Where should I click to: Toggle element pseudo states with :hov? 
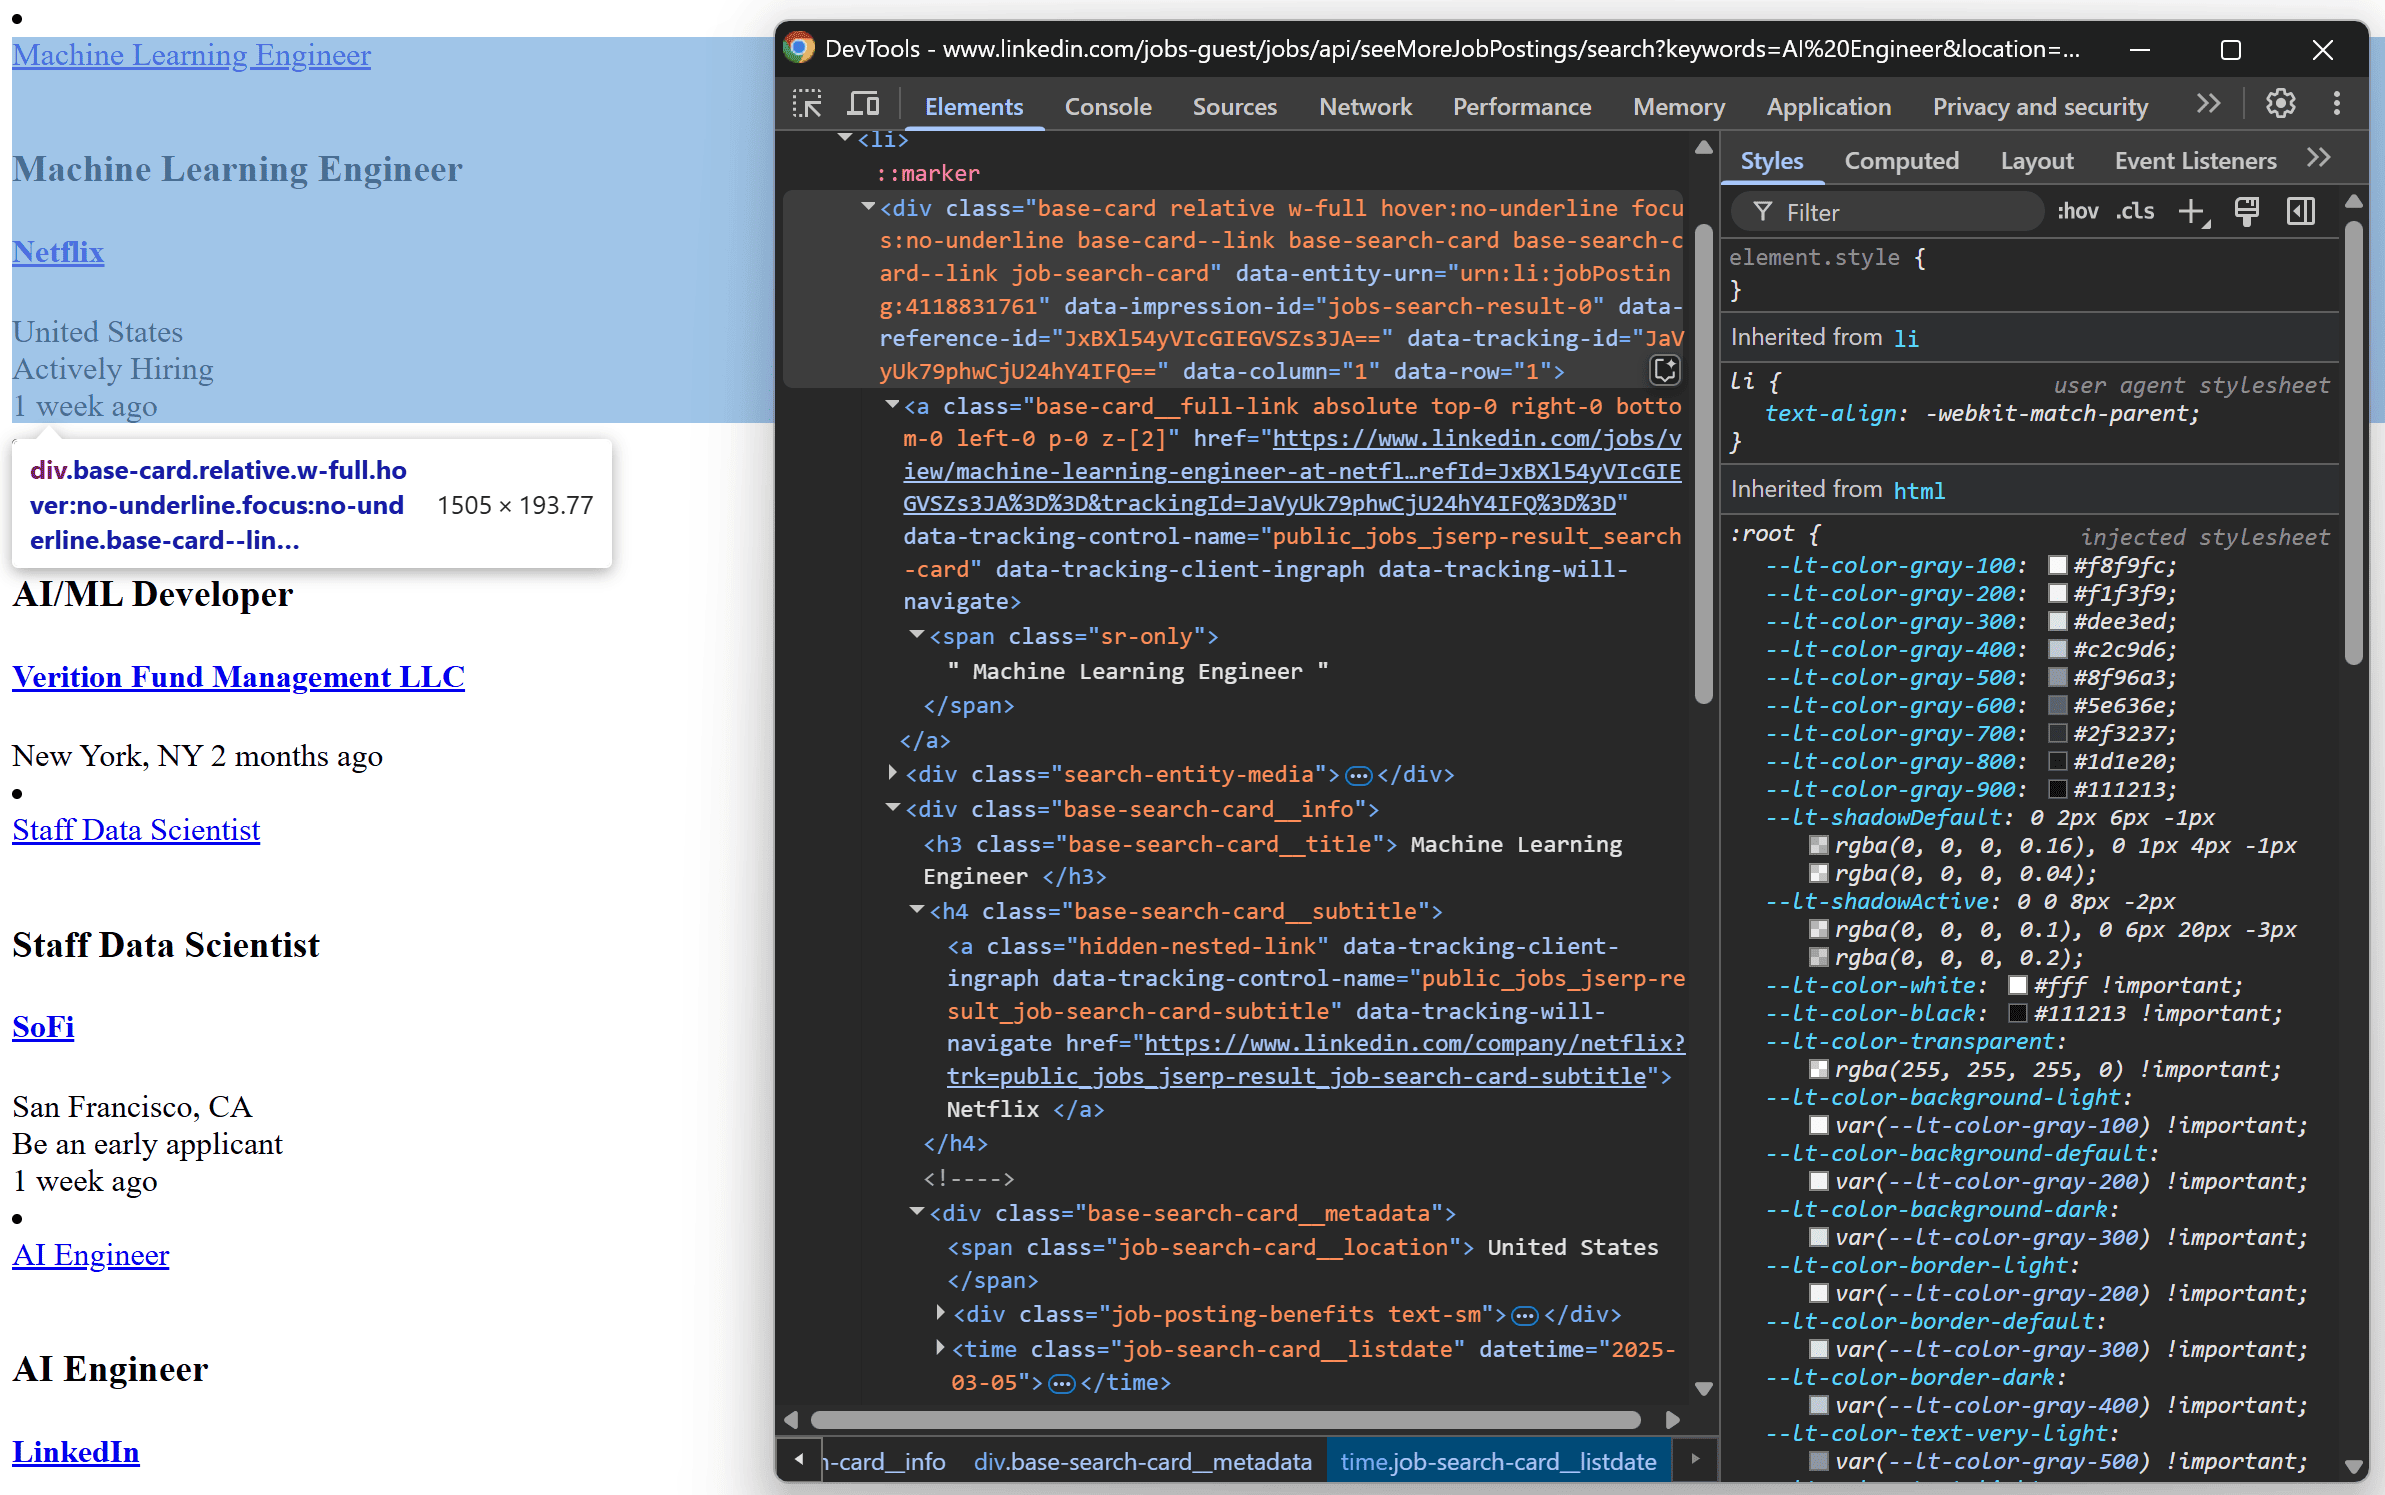(x=2078, y=212)
